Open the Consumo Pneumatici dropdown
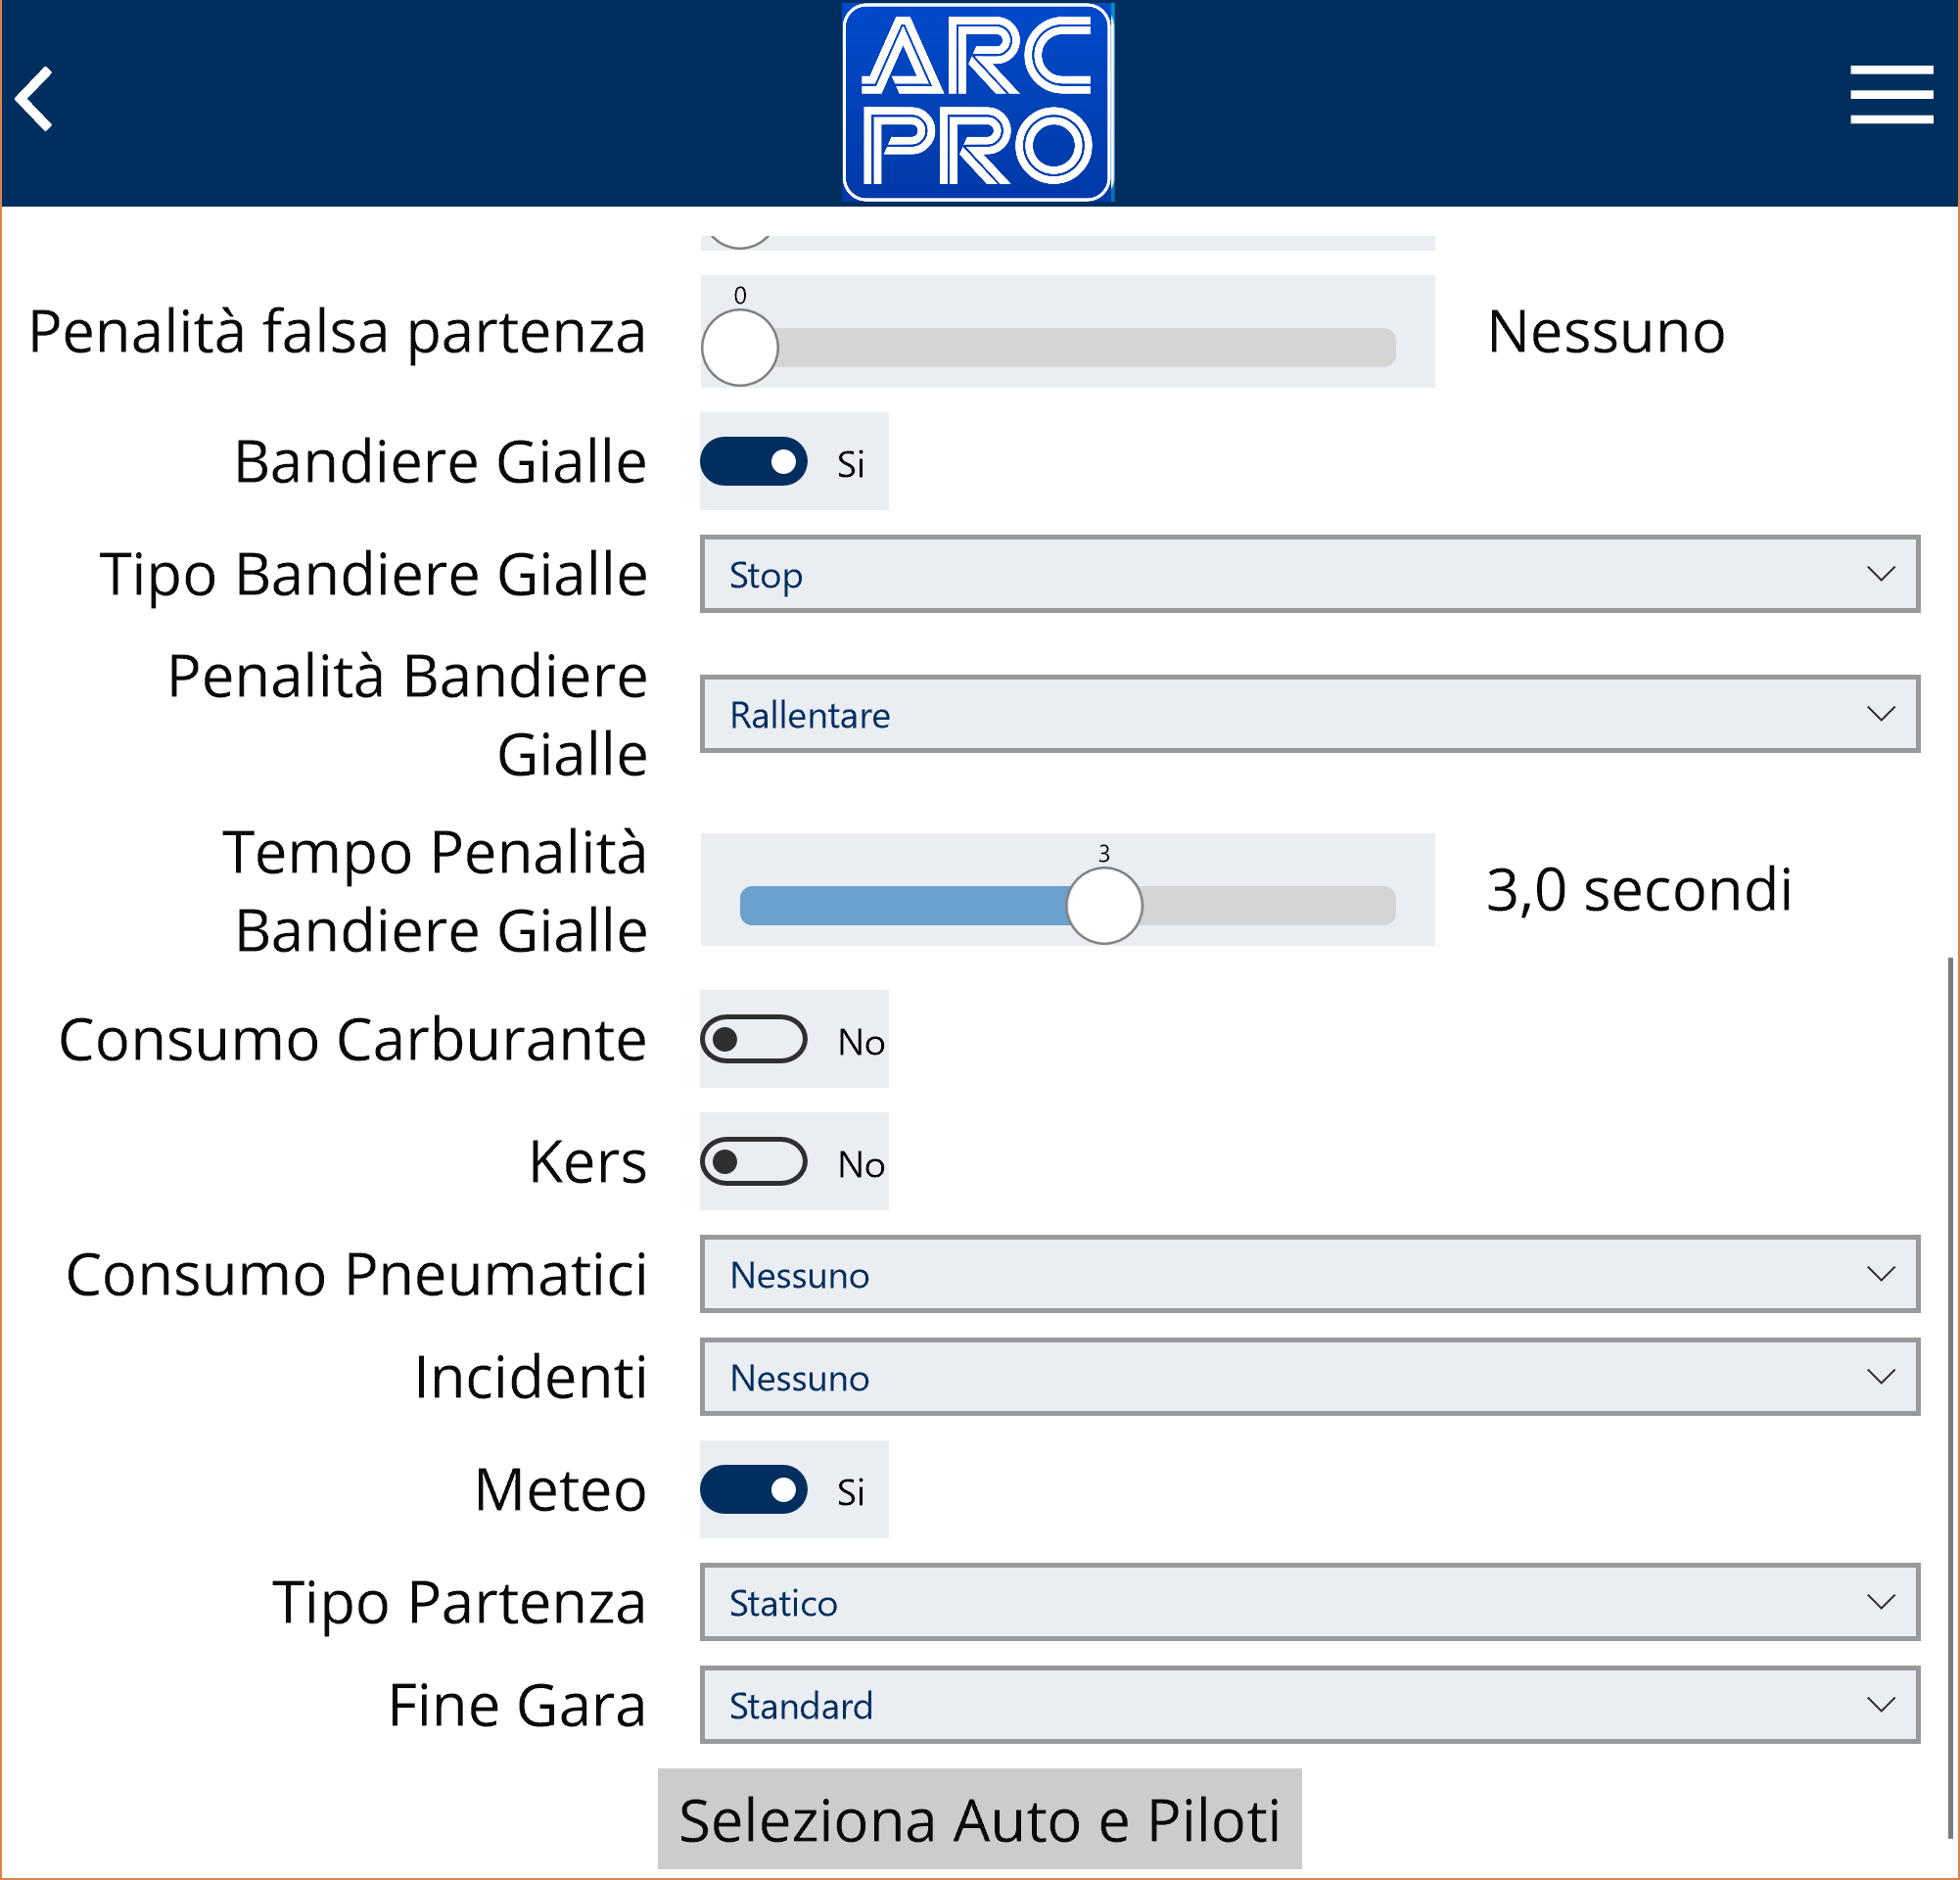The width and height of the screenshot is (1960, 1880). pos(1310,1275)
